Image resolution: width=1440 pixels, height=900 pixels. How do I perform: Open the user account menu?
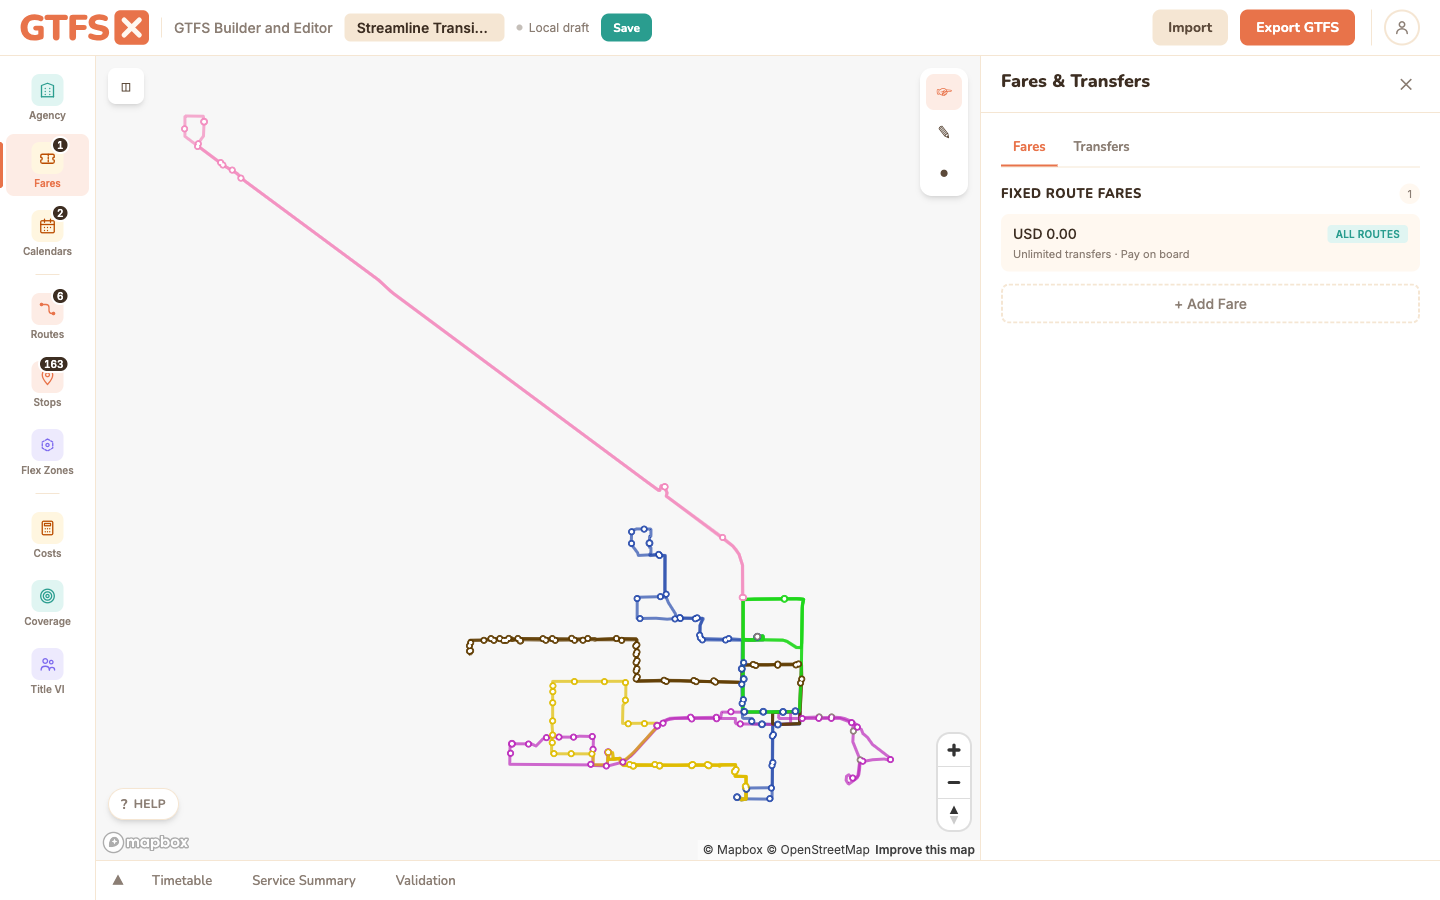click(x=1402, y=28)
